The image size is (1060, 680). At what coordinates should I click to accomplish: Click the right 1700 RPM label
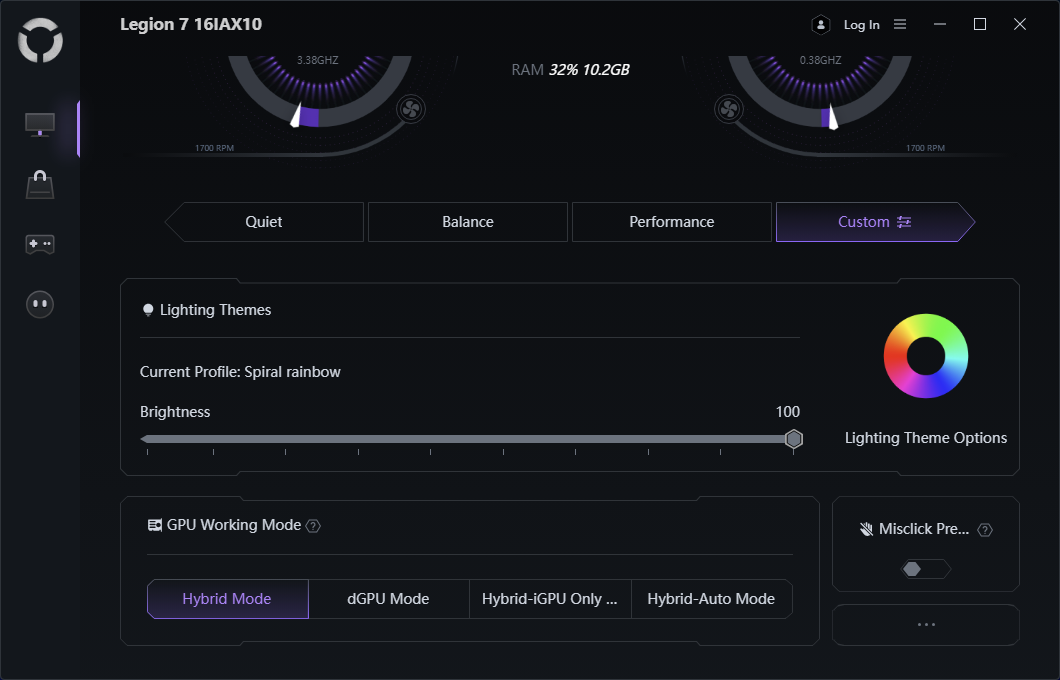925,148
